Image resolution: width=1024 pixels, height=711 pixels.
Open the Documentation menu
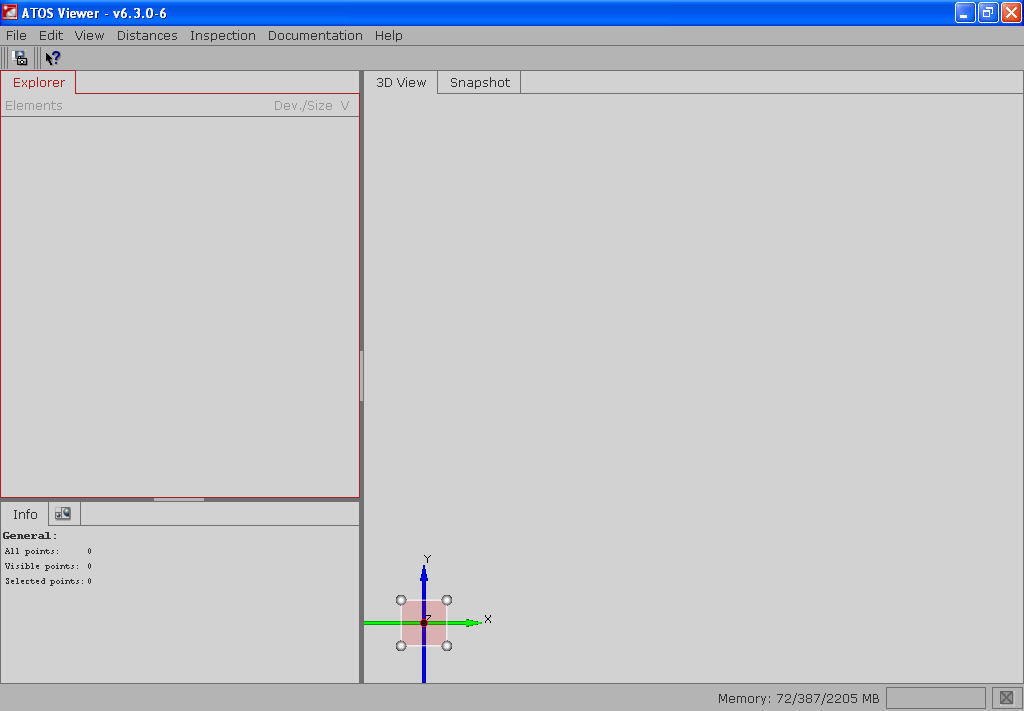pyautogui.click(x=315, y=35)
